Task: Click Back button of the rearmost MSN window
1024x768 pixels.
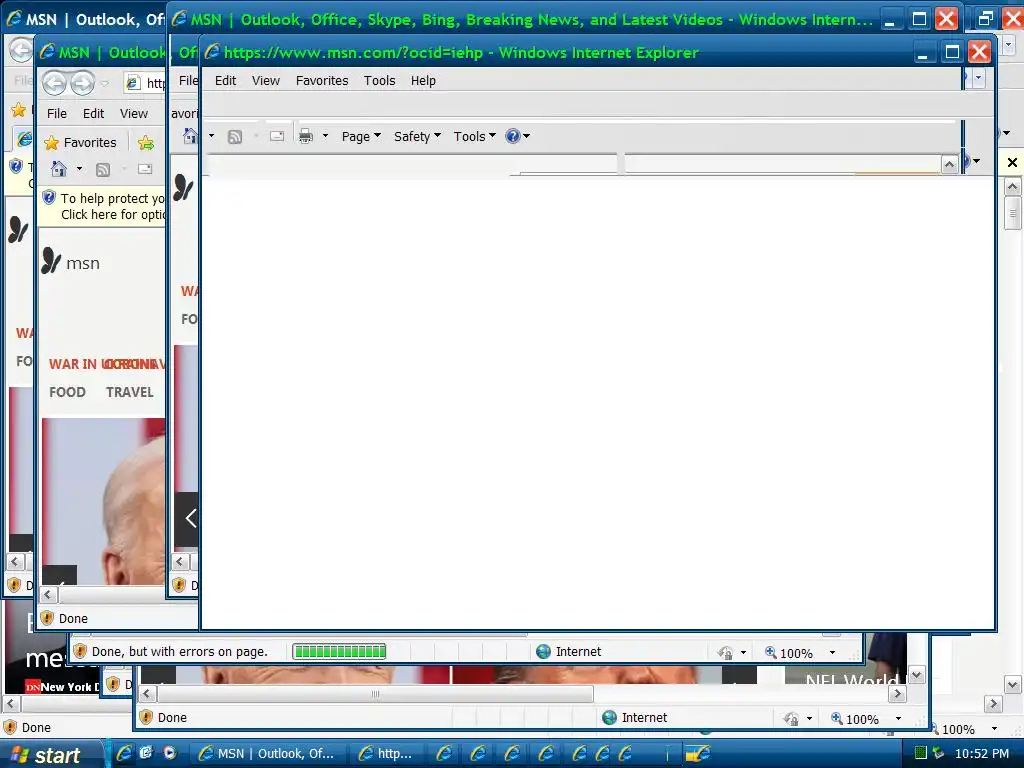Action: [x=21, y=50]
